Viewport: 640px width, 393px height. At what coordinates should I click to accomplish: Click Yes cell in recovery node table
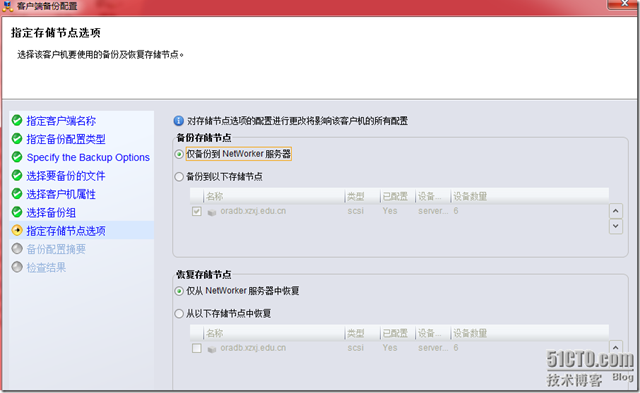point(390,348)
